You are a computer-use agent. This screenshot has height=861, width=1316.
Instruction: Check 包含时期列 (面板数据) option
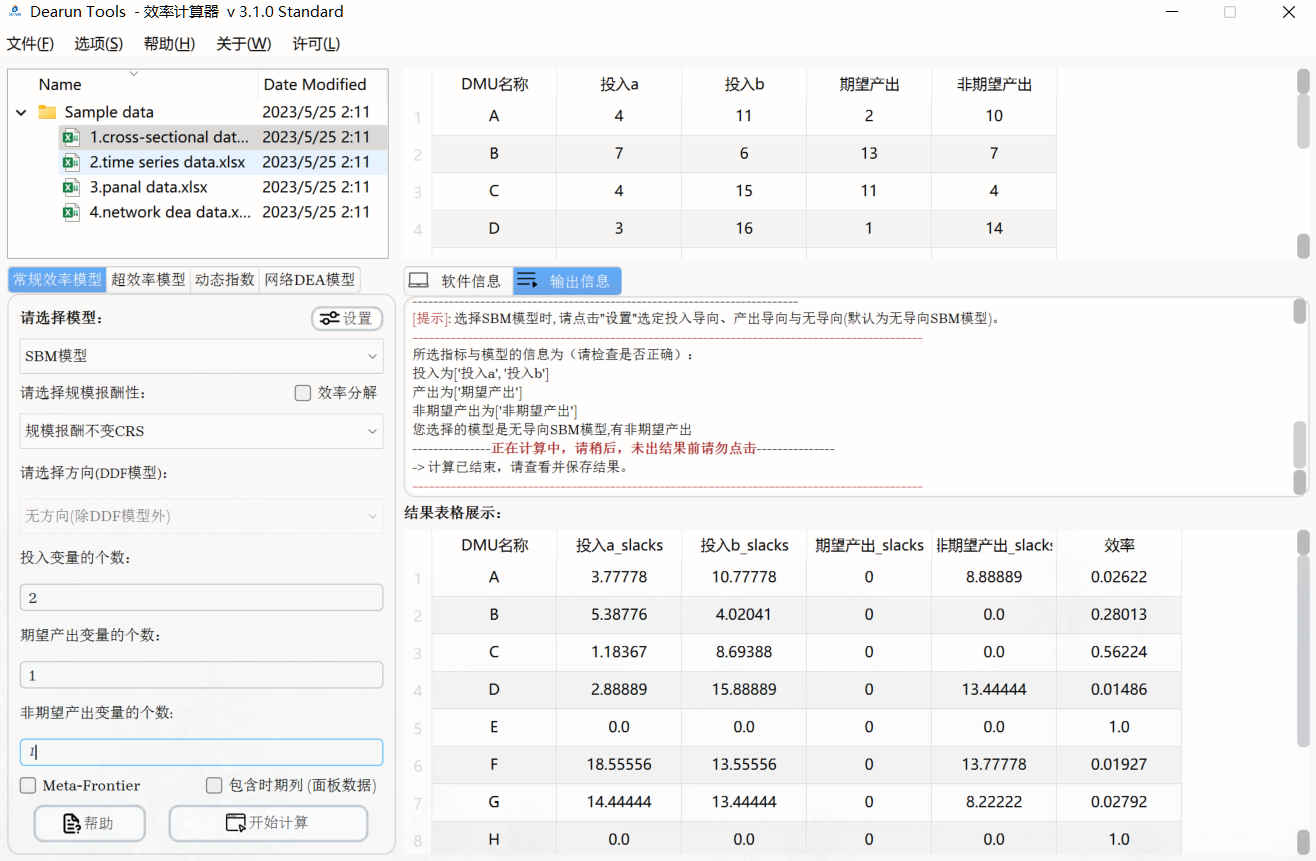point(214,786)
